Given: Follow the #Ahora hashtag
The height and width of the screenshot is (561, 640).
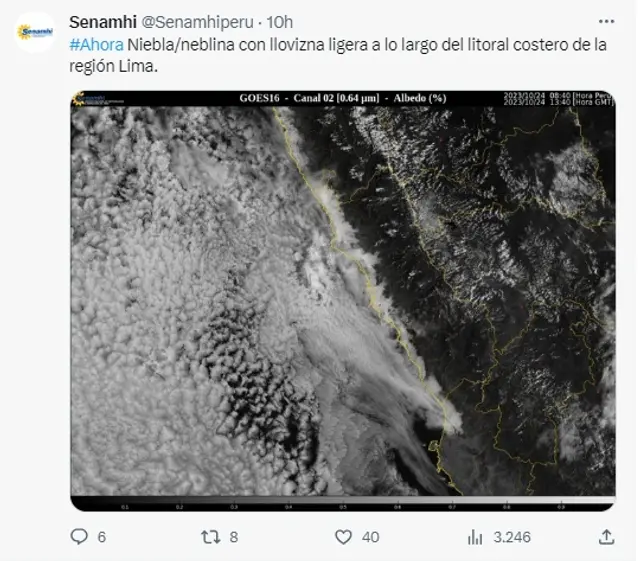Looking at the screenshot, I should pyautogui.click(x=96, y=45).
